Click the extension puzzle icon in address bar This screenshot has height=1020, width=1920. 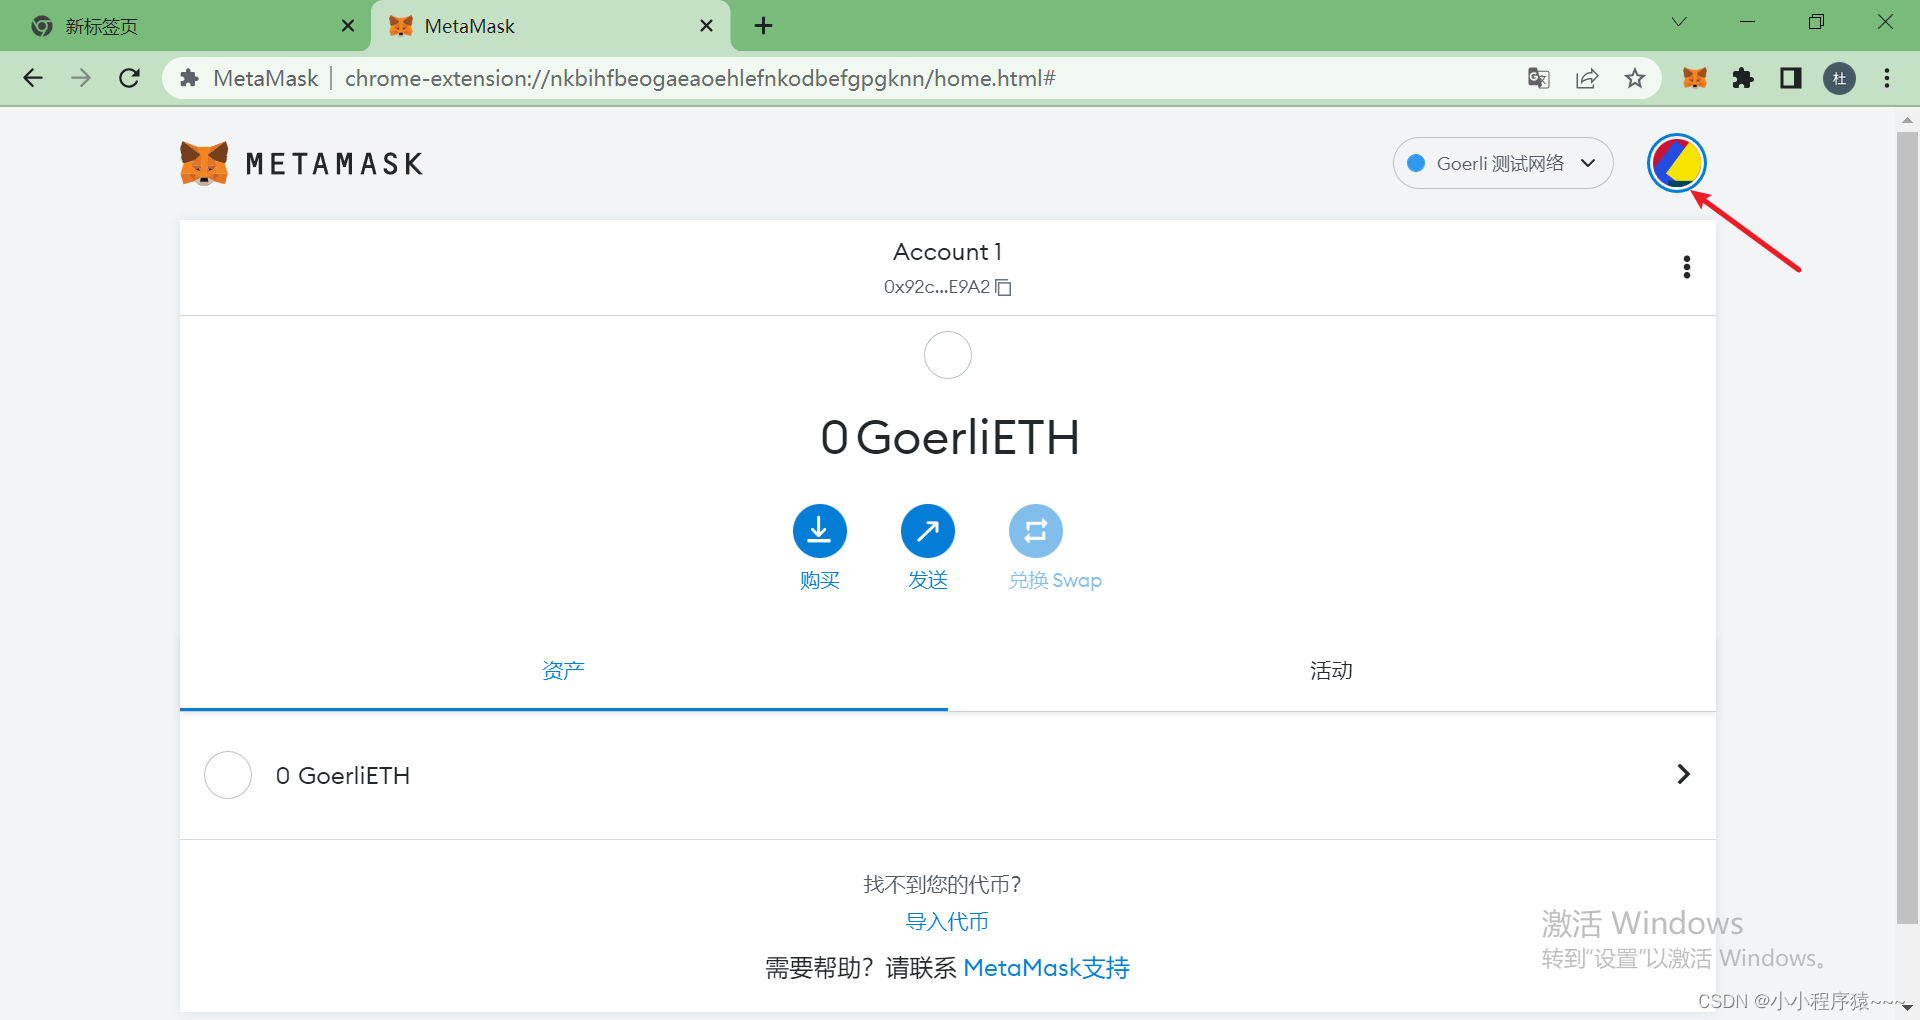coord(189,78)
